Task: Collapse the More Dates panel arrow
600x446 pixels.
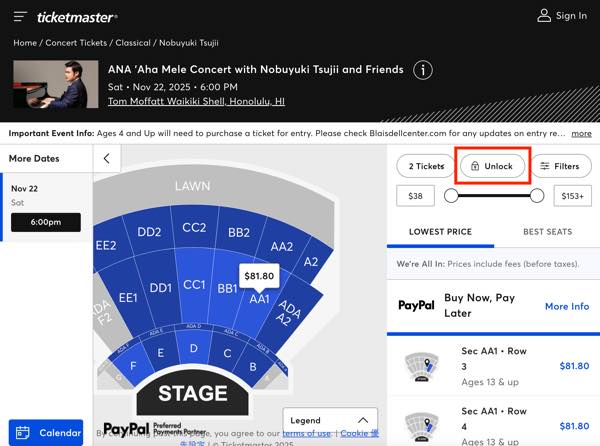Action: (x=107, y=159)
